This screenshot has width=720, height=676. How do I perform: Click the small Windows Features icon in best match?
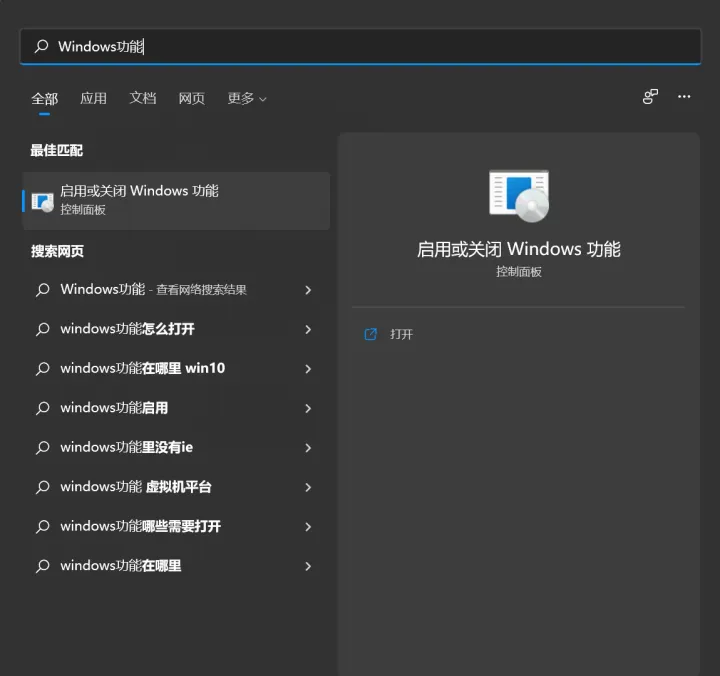[x=43, y=202]
